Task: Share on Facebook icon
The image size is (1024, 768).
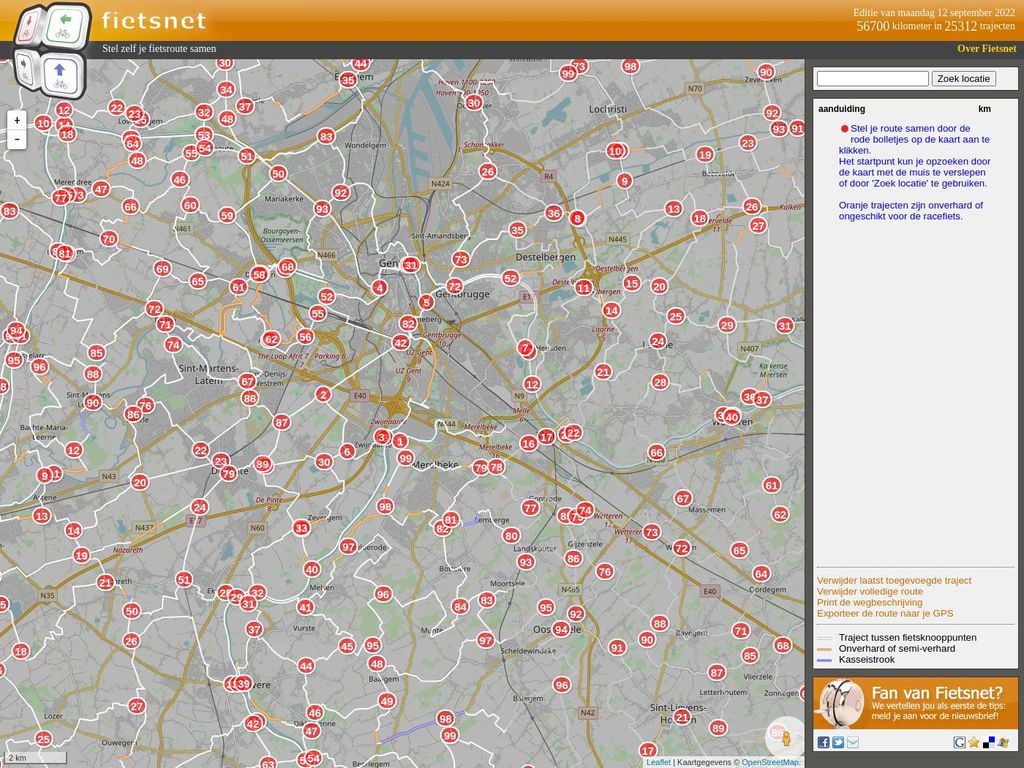Action: click(x=823, y=743)
